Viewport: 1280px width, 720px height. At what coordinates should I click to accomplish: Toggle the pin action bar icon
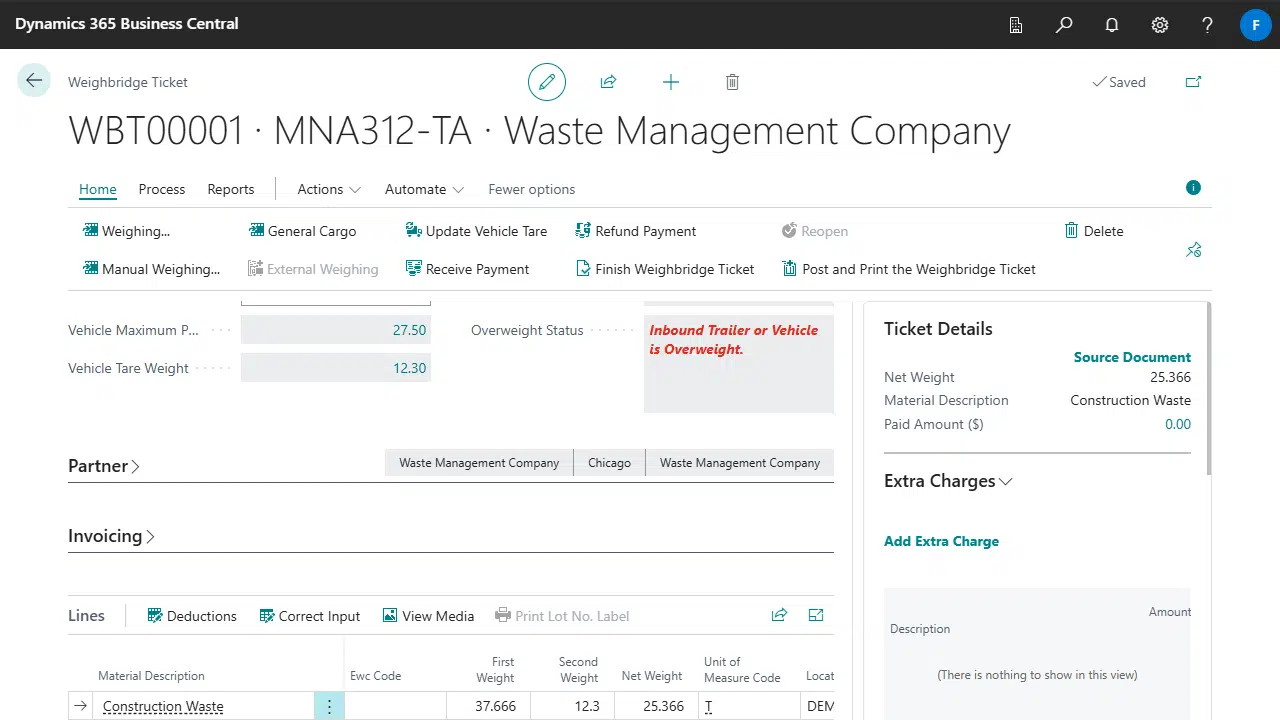pos(1193,250)
